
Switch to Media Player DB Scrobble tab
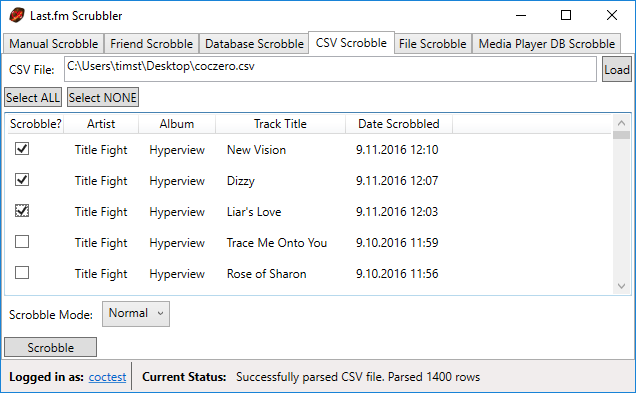(x=546, y=44)
